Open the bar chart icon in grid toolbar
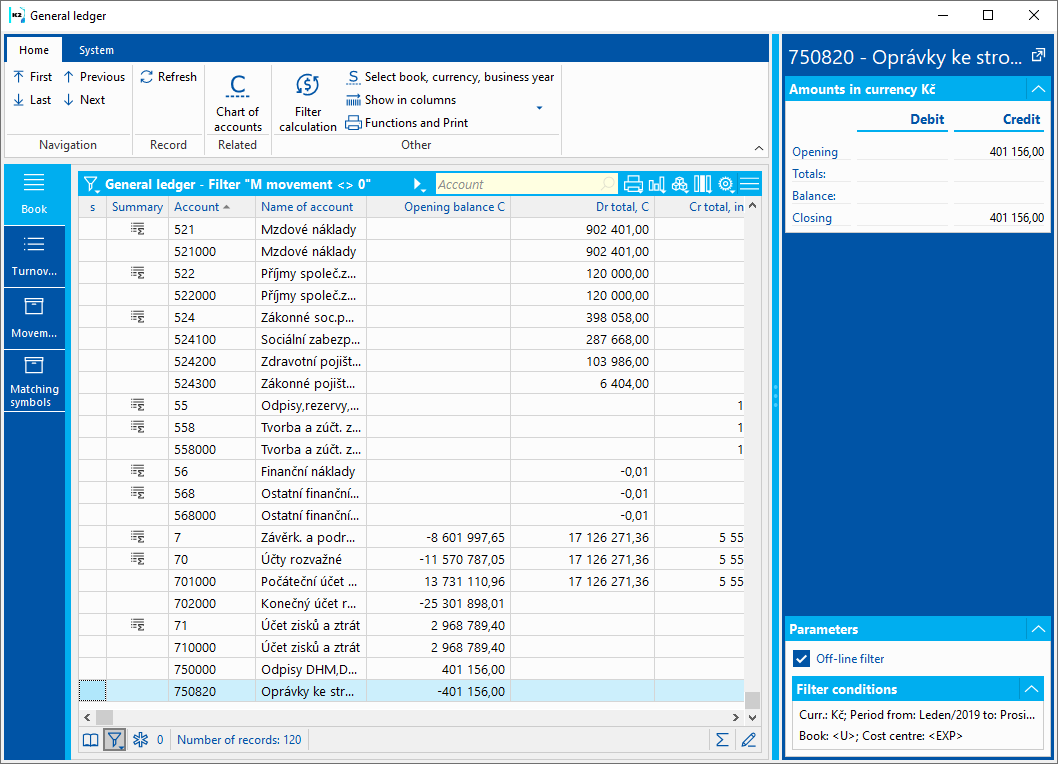This screenshot has width=1058, height=764. (x=657, y=184)
